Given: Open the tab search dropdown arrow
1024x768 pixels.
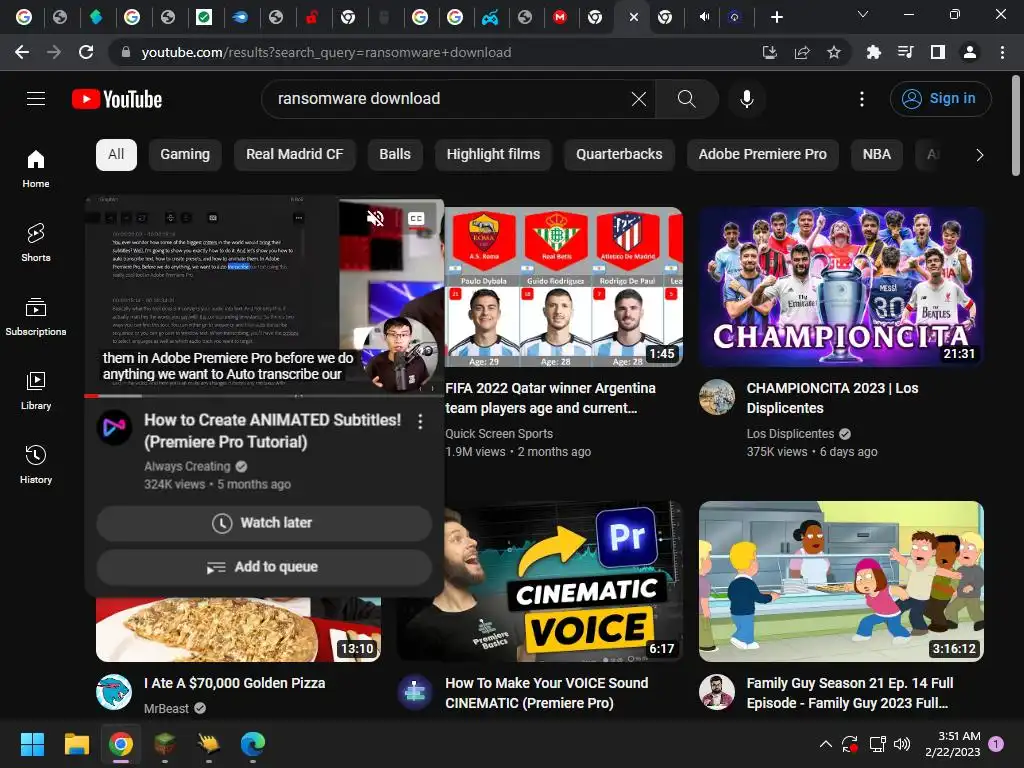Looking at the screenshot, I should pyautogui.click(x=863, y=14).
